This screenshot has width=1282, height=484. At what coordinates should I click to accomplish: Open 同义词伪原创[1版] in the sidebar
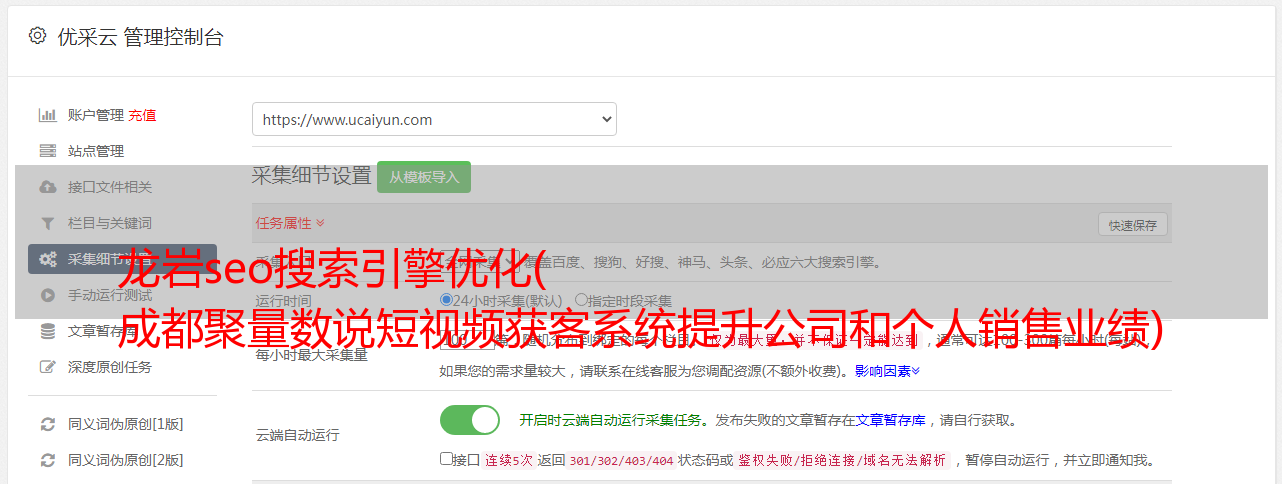point(125,424)
